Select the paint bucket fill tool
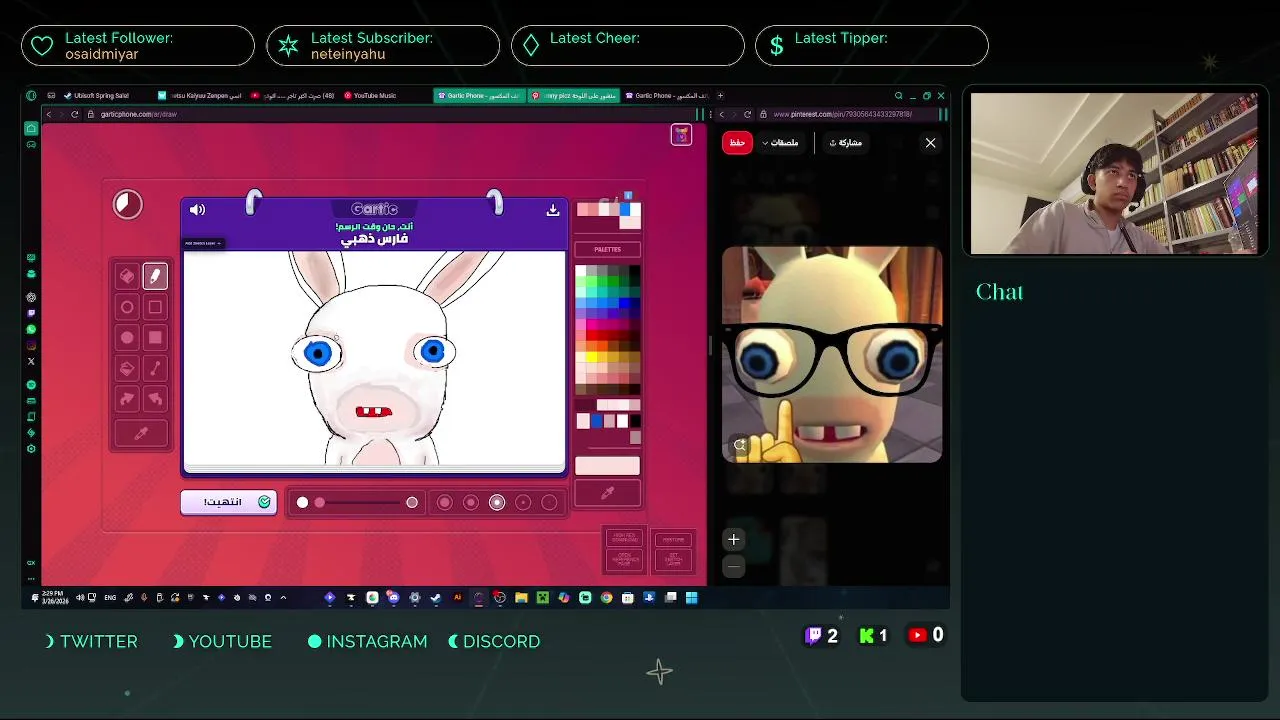The width and height of the screenshot is (1280, 720). pyautogui.click(x=127, y=369)
